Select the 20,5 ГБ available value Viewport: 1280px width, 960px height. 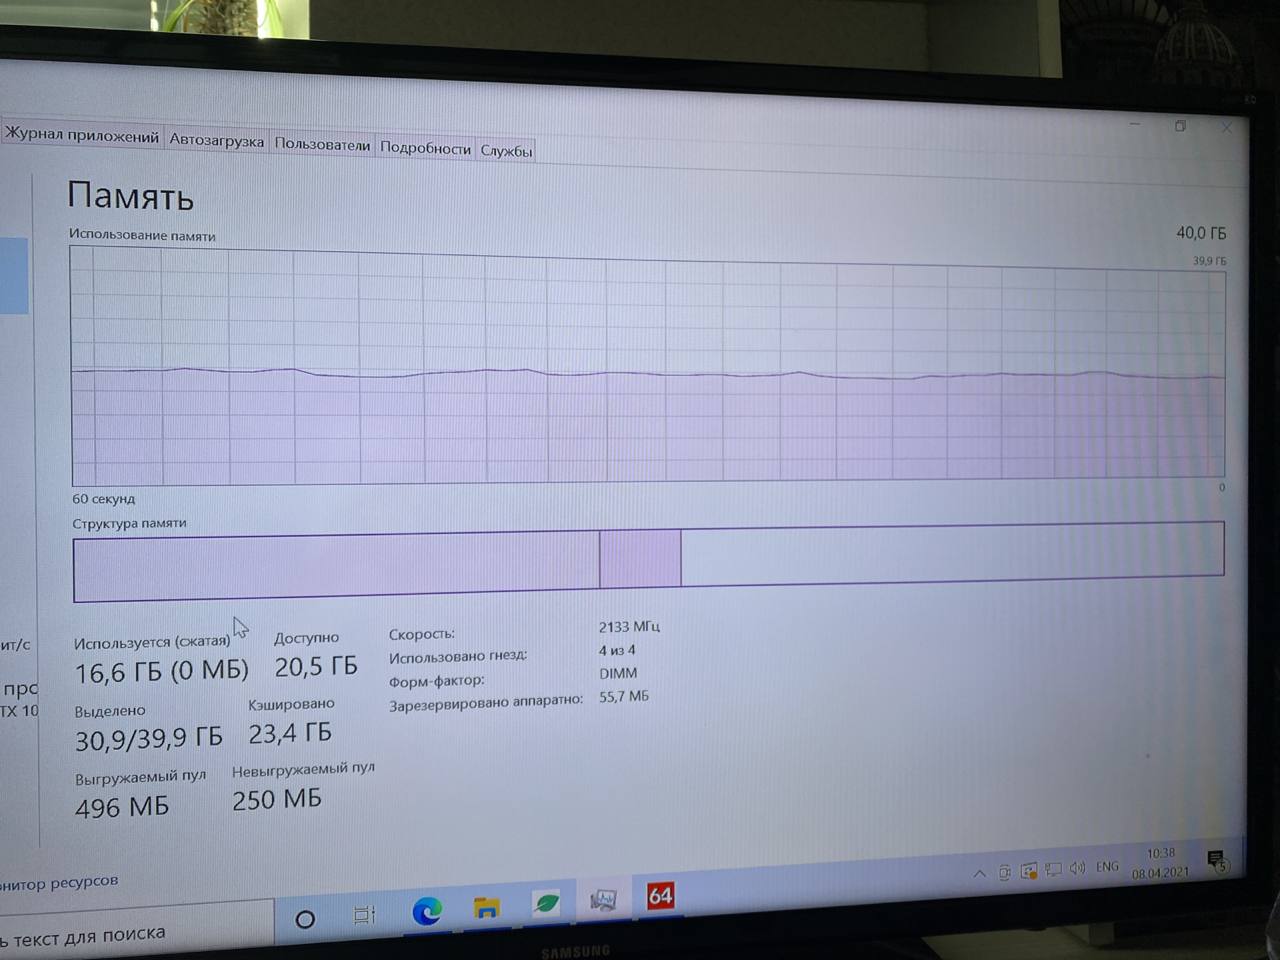(x=316, y=667)
